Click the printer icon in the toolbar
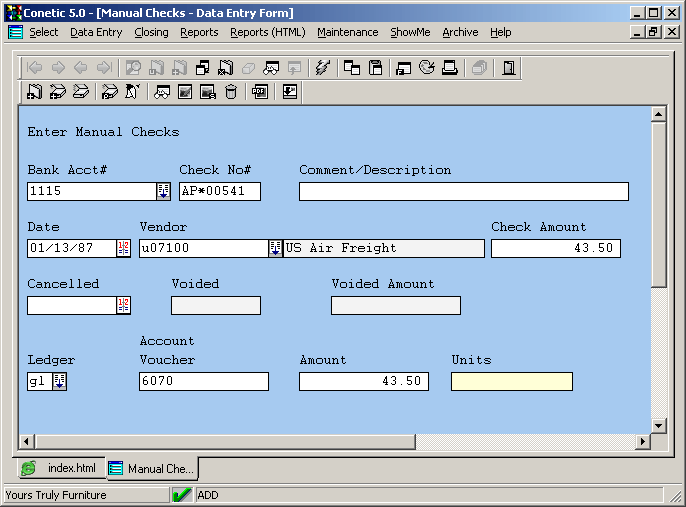Viewport: 686px width, 507px height. 450,68
